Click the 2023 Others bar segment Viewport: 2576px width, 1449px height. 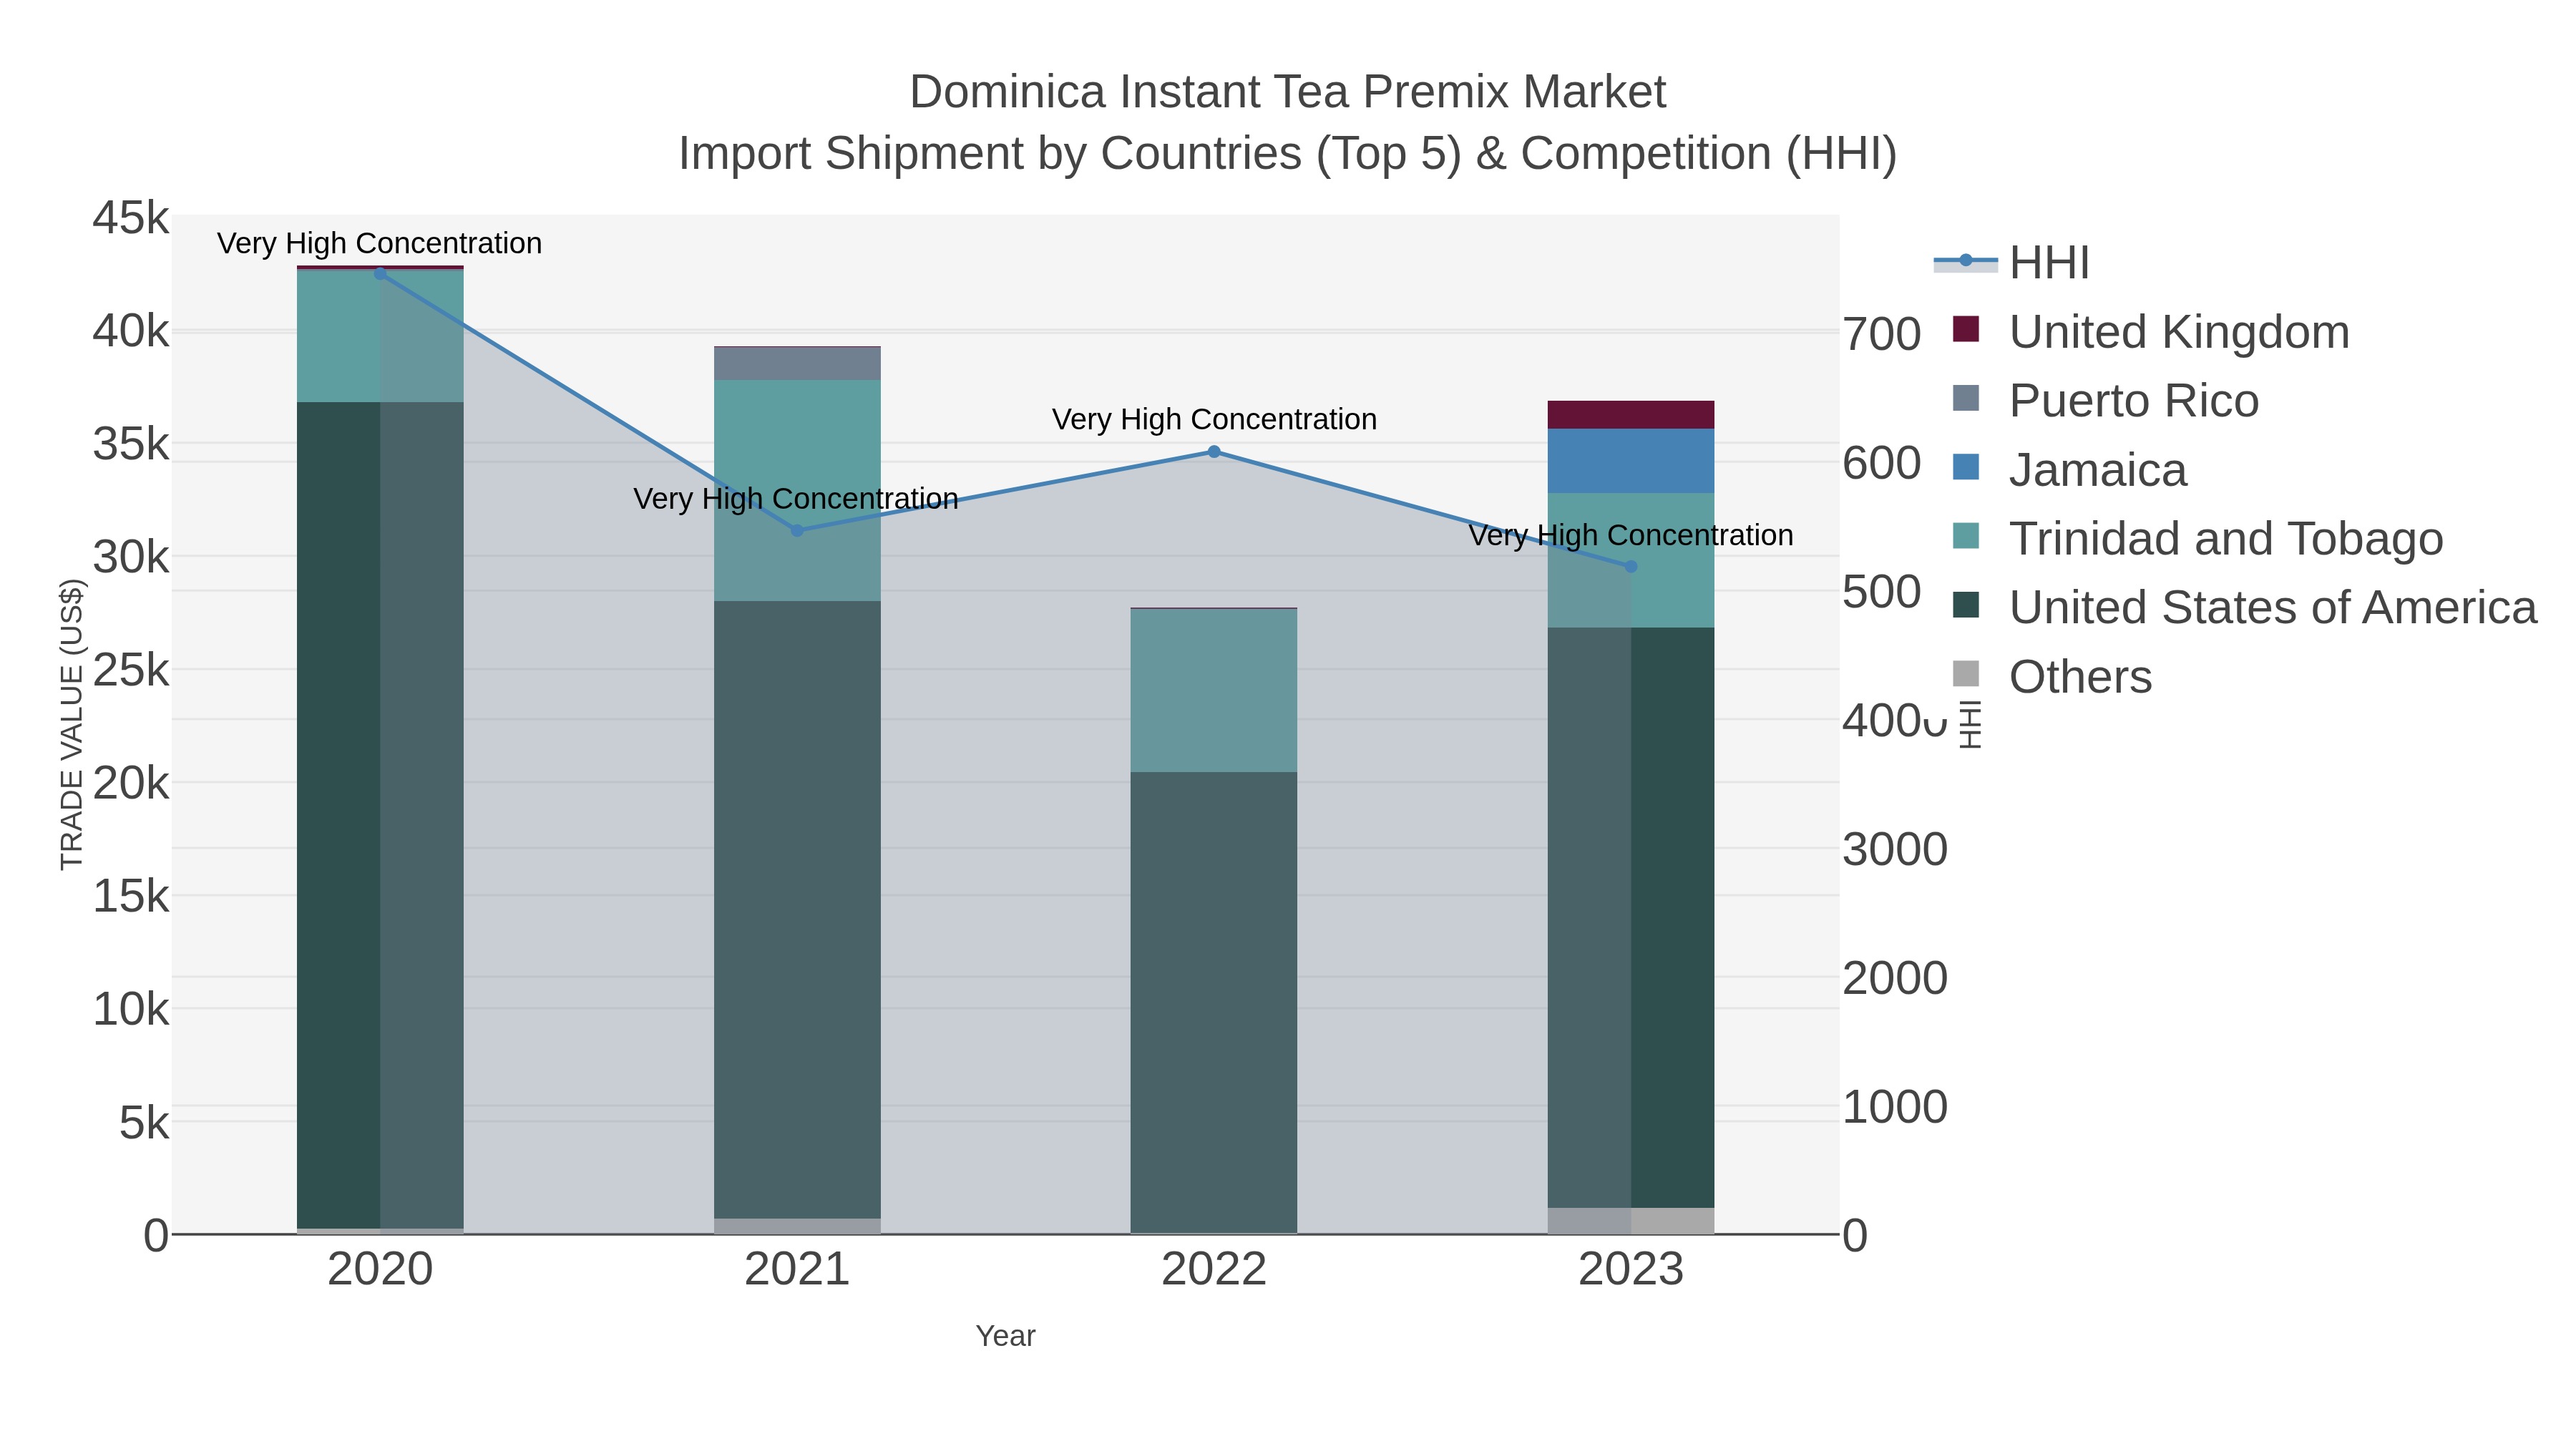click(1631, 1221)
